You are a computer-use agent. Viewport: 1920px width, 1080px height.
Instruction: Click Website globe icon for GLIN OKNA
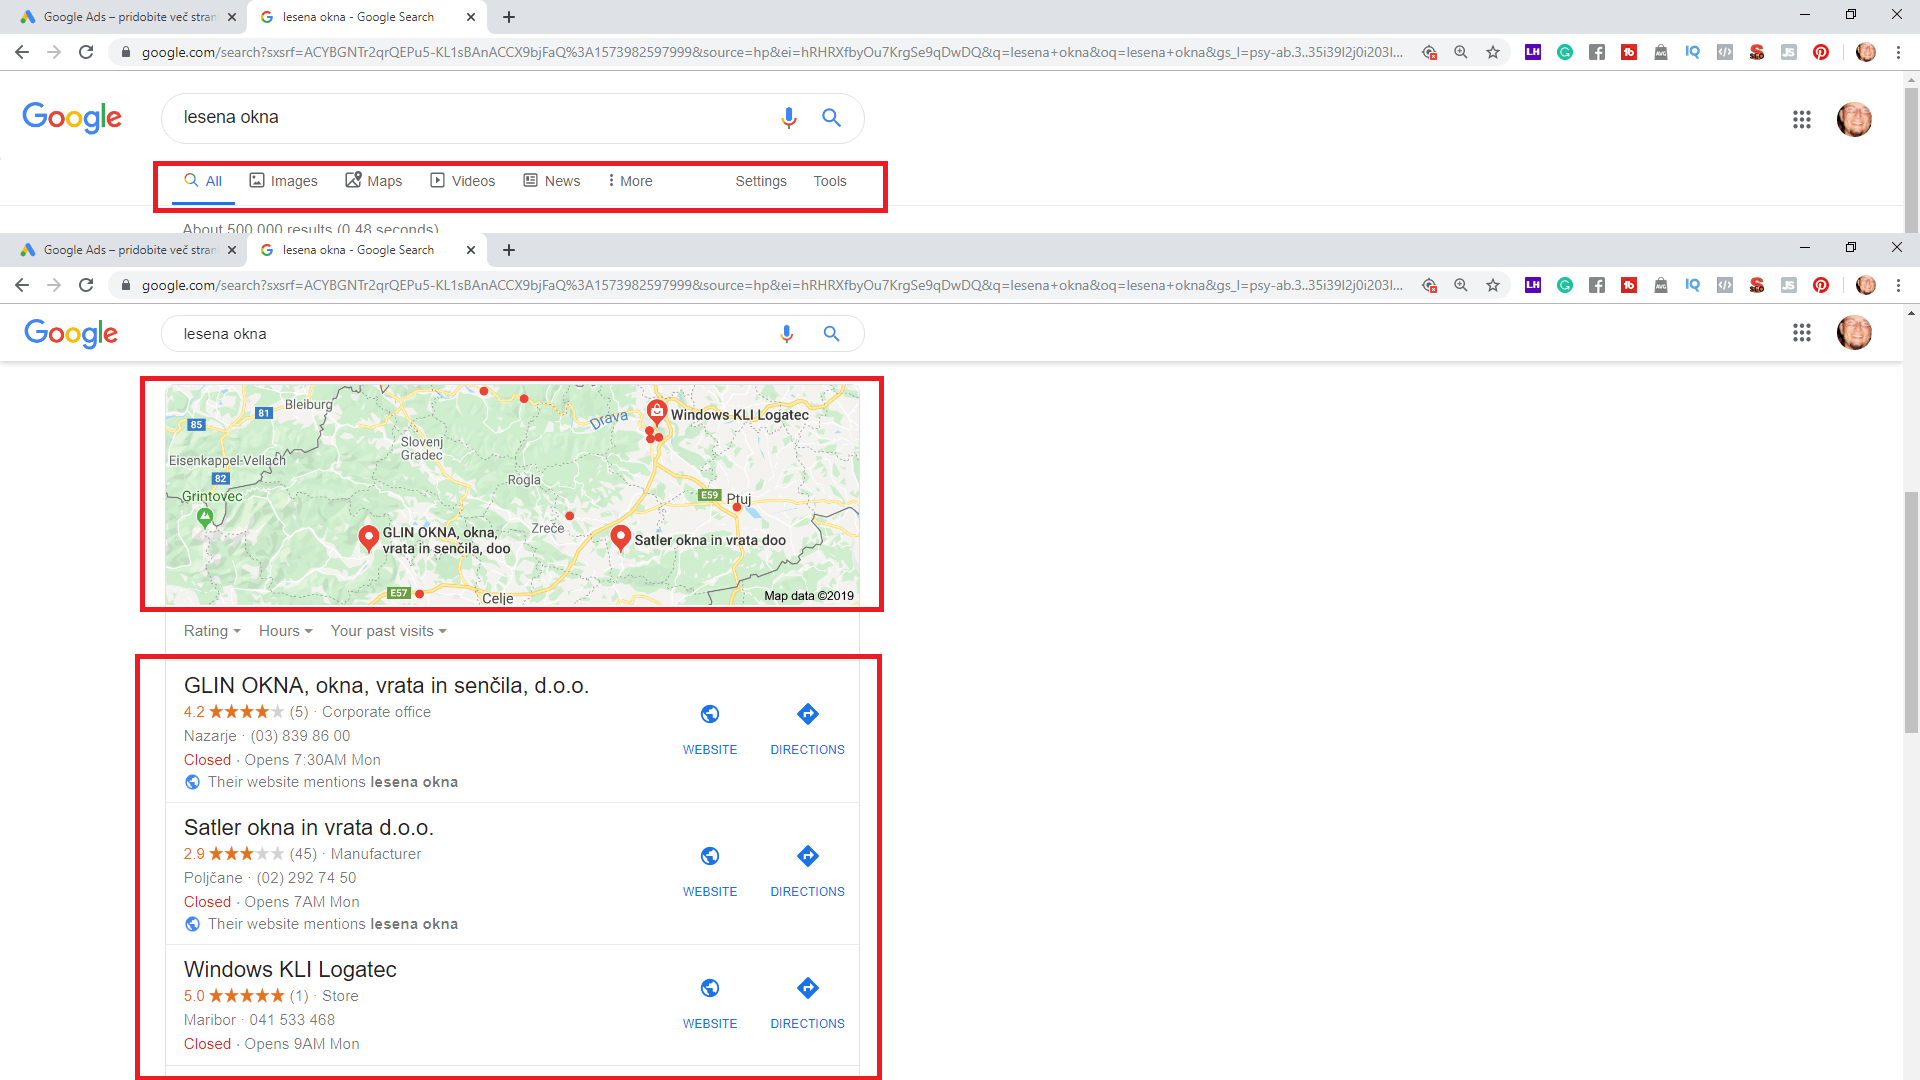(709, 715)
